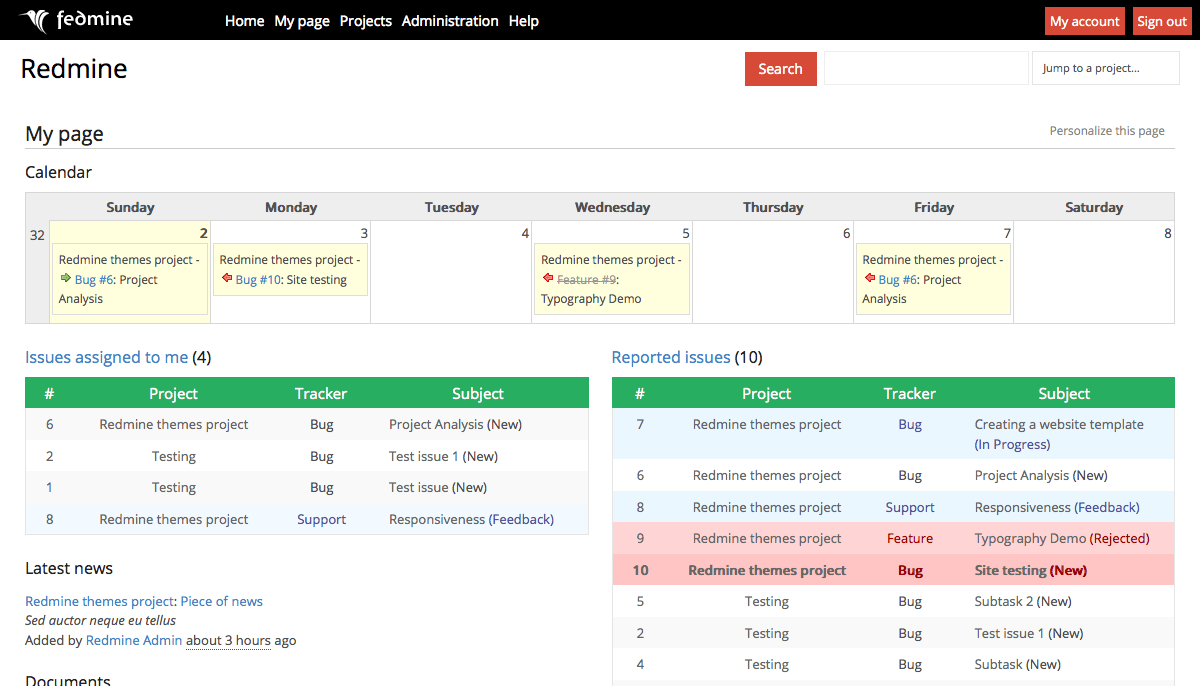Click the 'Calendar' section heading
1200x686 pixels.
58,172
